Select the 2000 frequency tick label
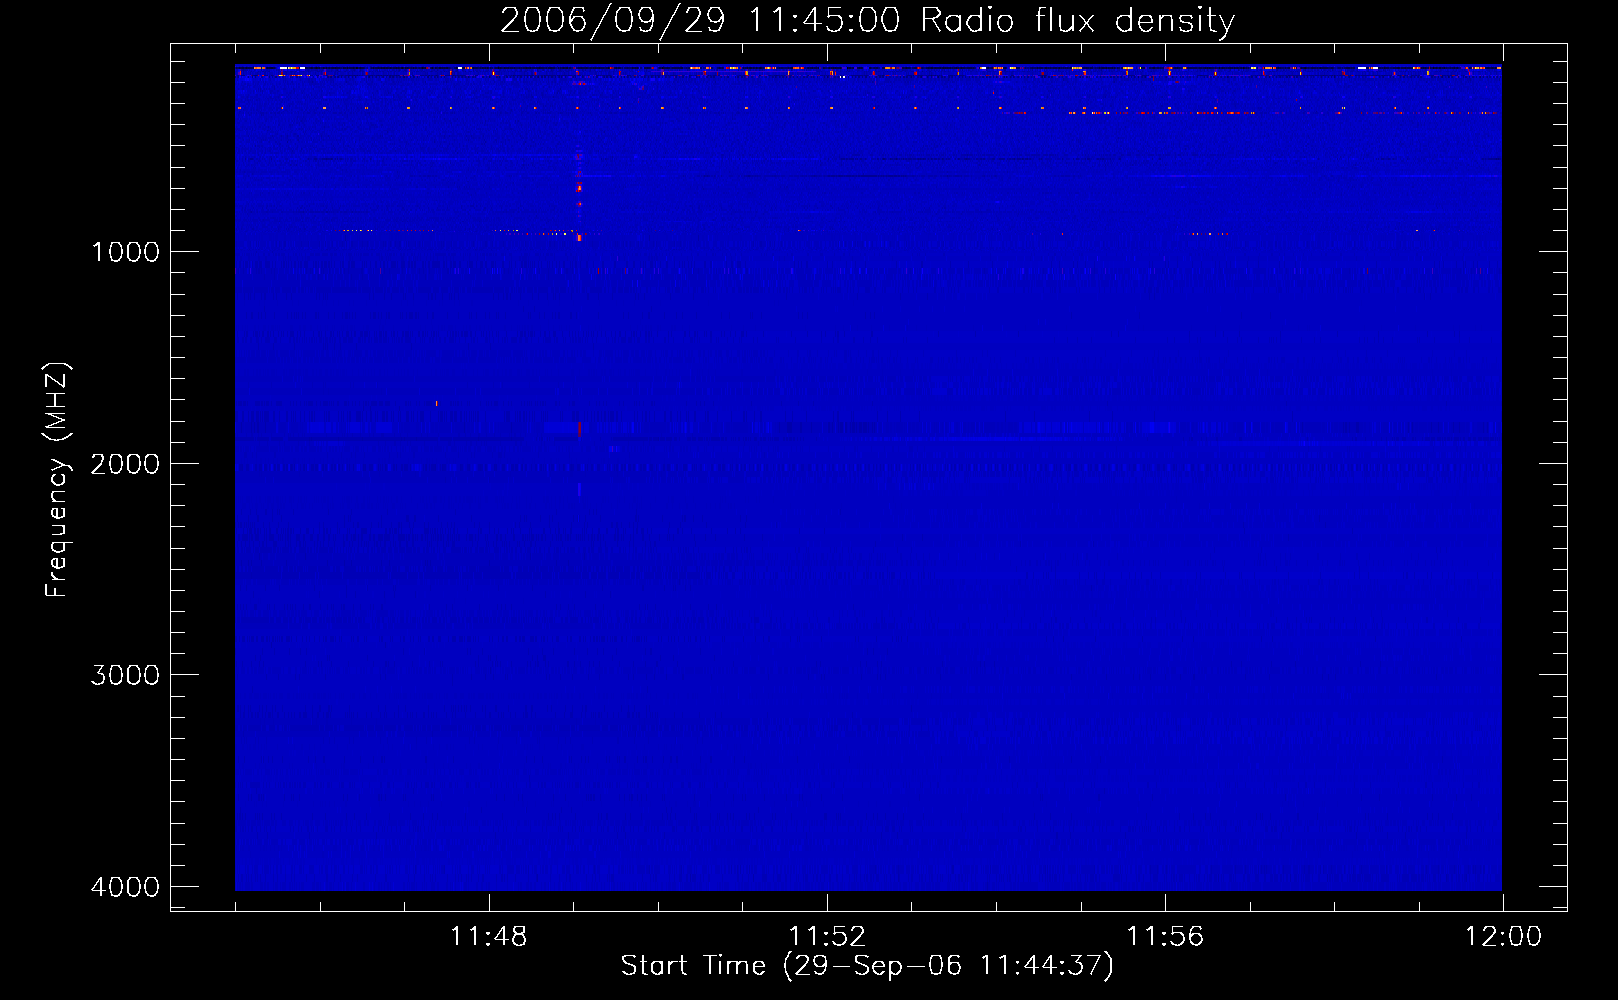This screenshot has width=1618, height=1000. pos(125,463)
